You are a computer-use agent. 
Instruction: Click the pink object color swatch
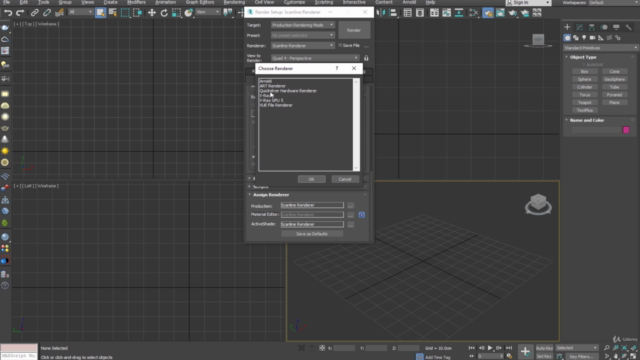pyautogui.click(x=626, y=130)
